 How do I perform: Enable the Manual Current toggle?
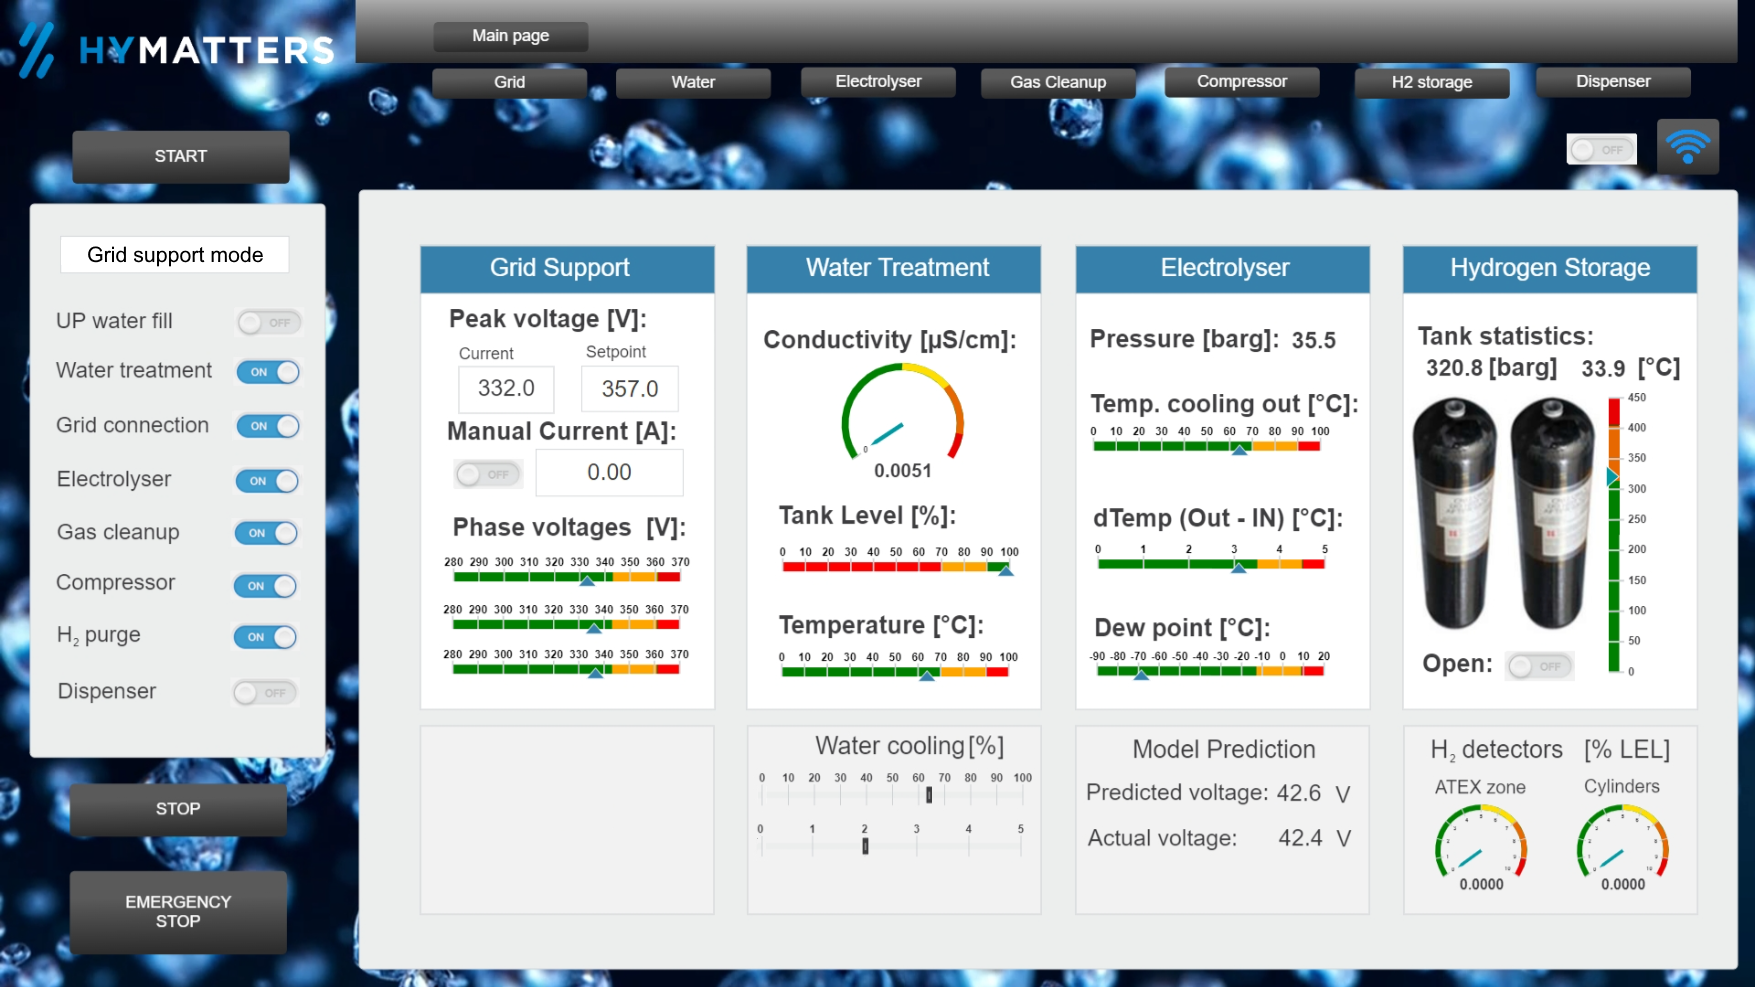click(488, 474)
